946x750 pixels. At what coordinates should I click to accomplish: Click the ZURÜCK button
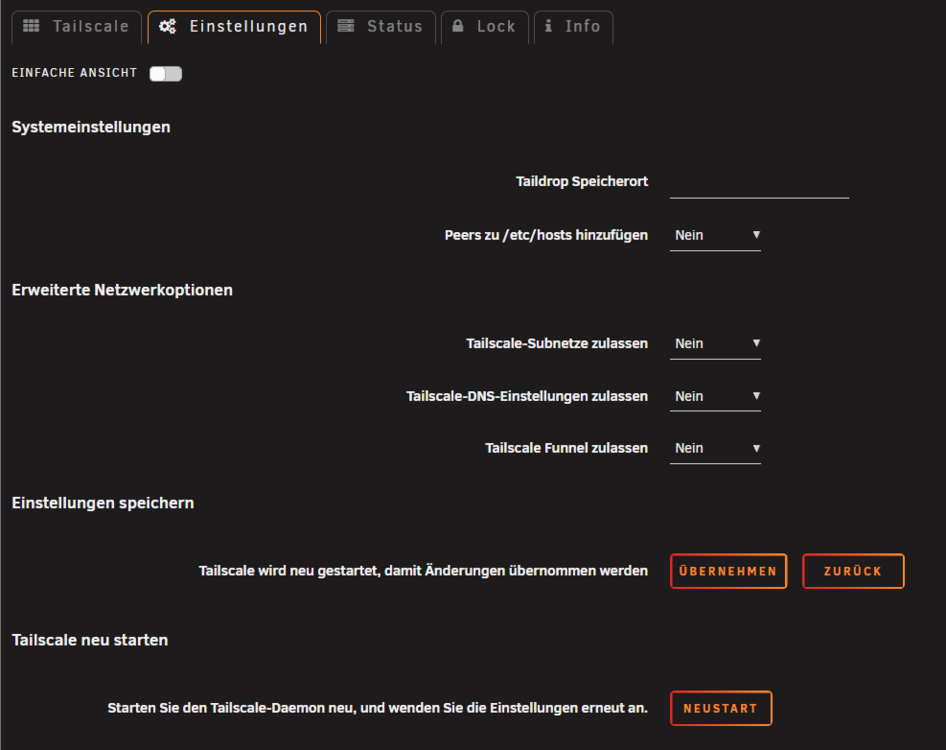pyautogui.click(x=853, y=571)
